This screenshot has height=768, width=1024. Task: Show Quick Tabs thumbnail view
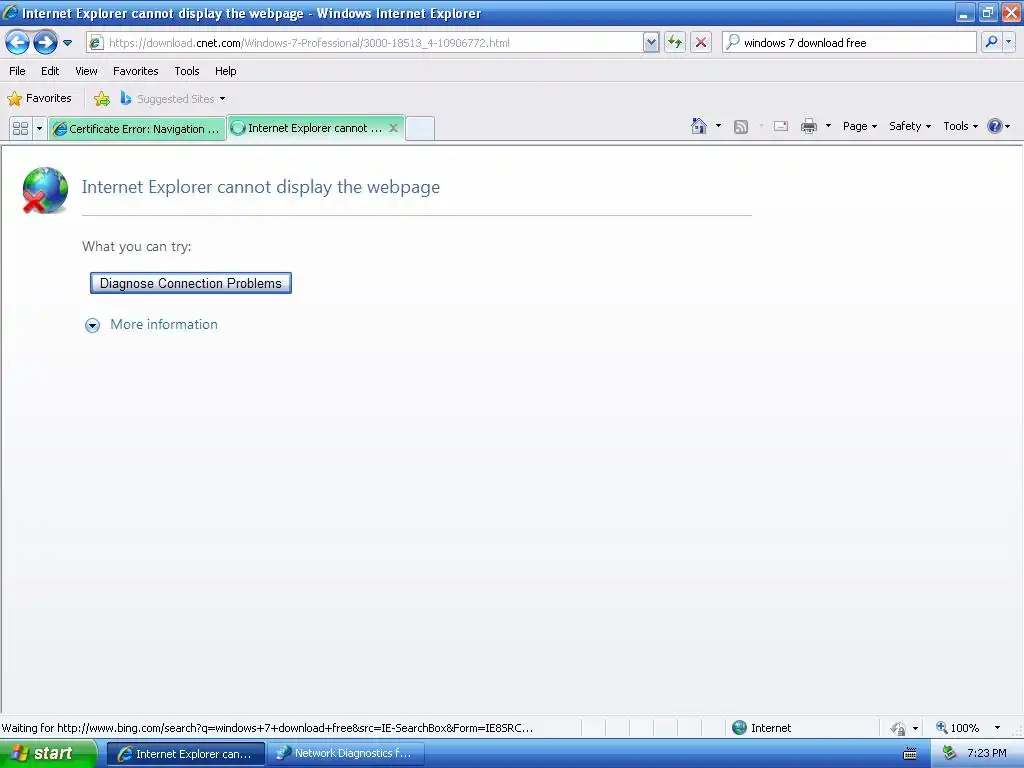20,129
